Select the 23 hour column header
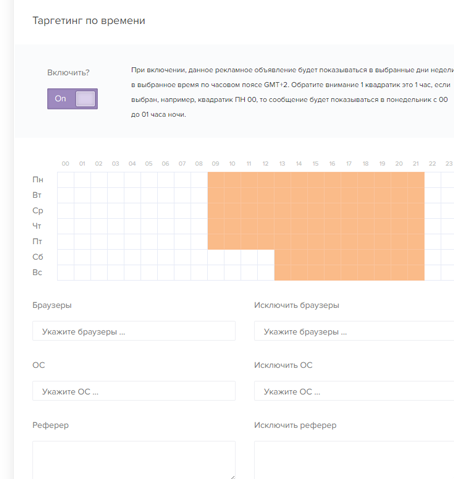The width and height of the screenshot is (454, 479). [x=449, y=164]
